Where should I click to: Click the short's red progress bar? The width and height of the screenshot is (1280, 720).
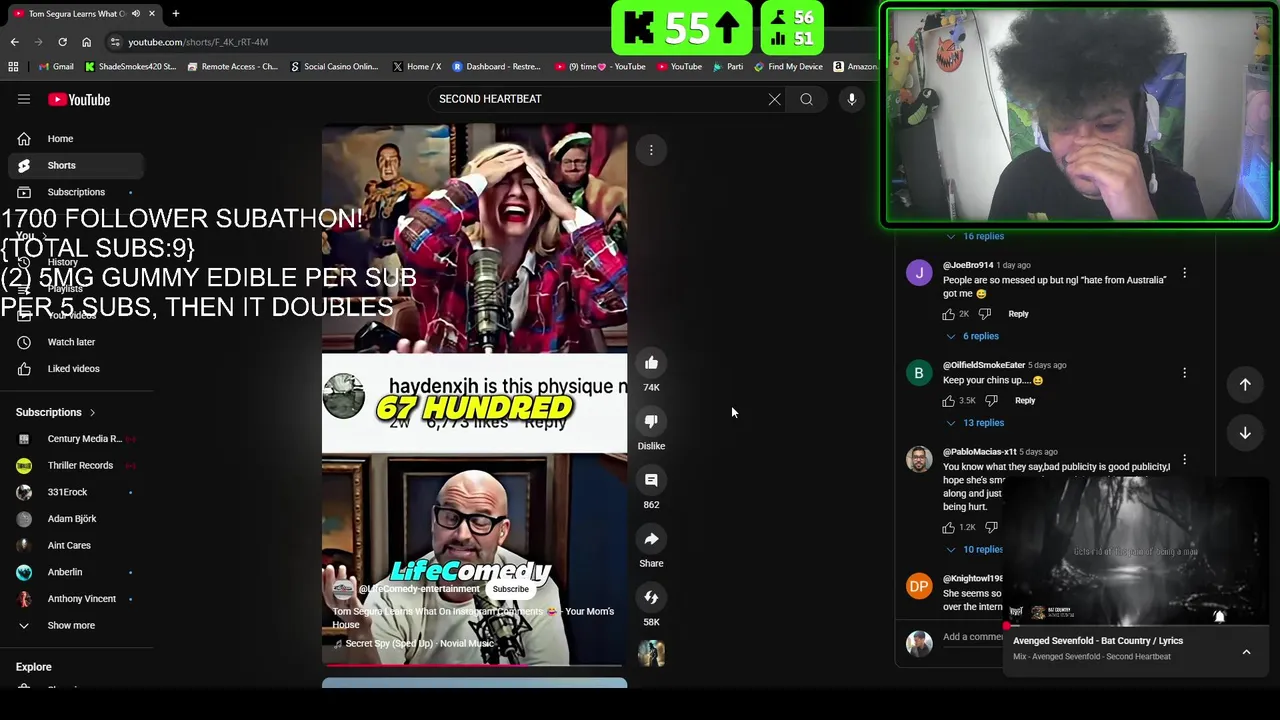click(x=474, y=664)
